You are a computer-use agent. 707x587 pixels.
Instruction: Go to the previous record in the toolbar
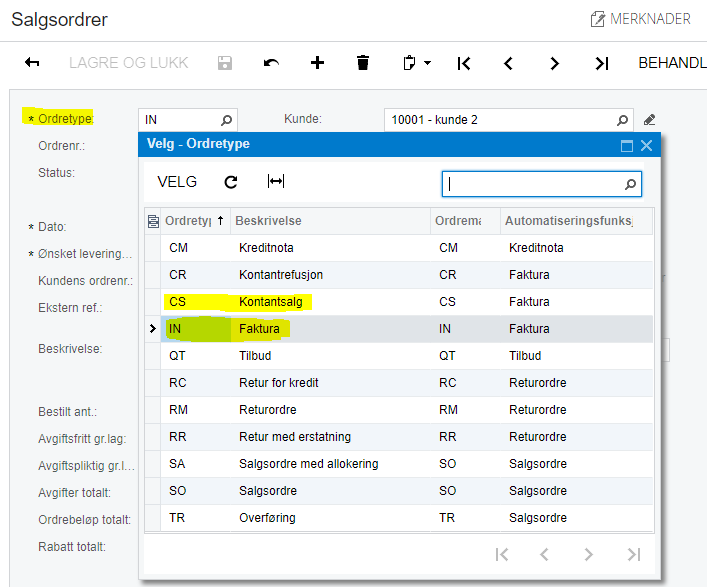coord(509,63)
